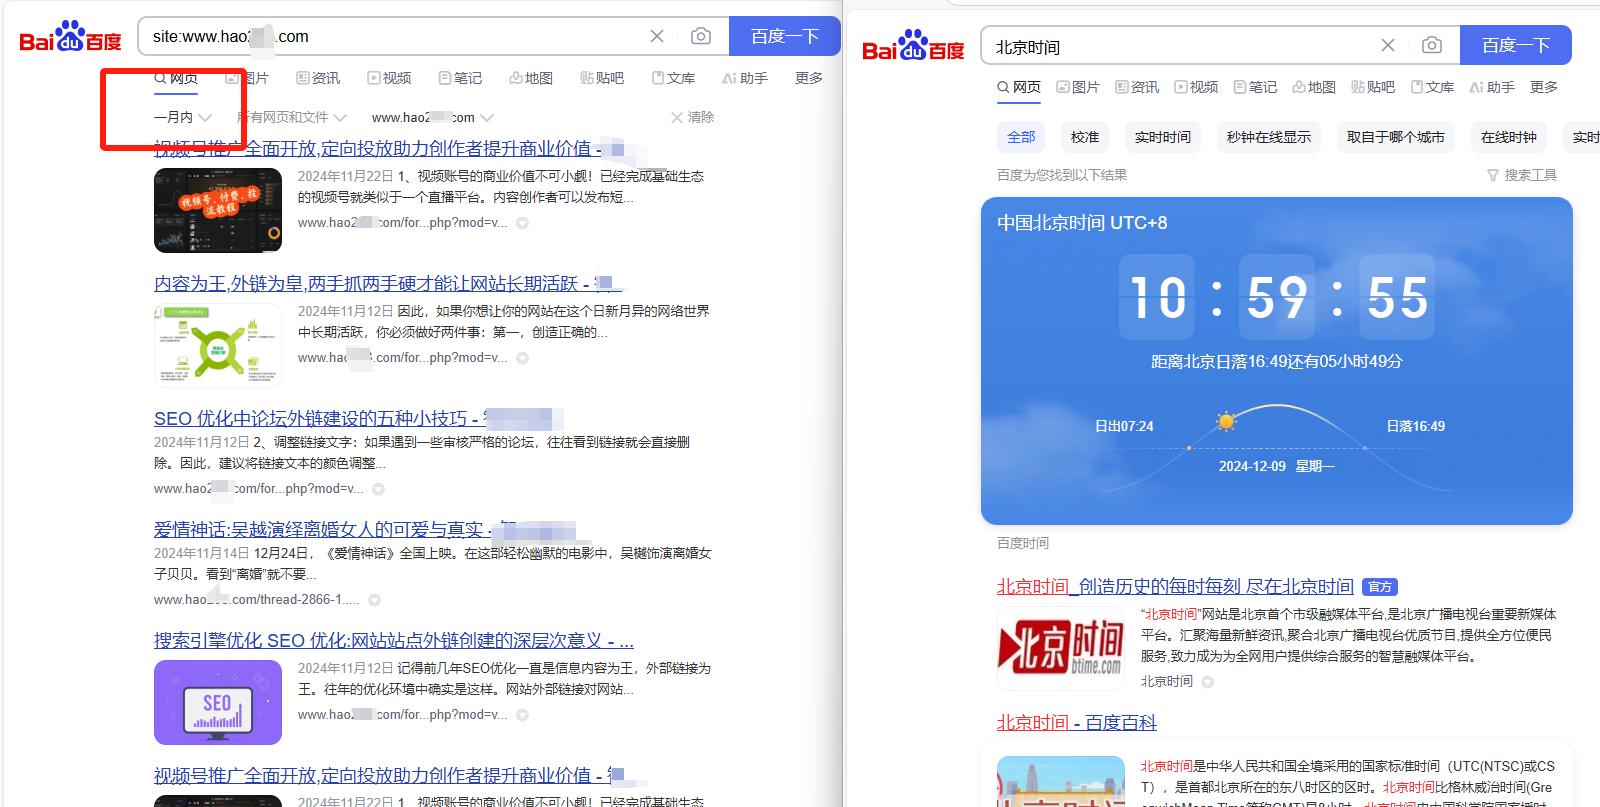Switch to 贴吧 tab in left window
Screen dimensions: 1600x807
[x=602, y=78]
